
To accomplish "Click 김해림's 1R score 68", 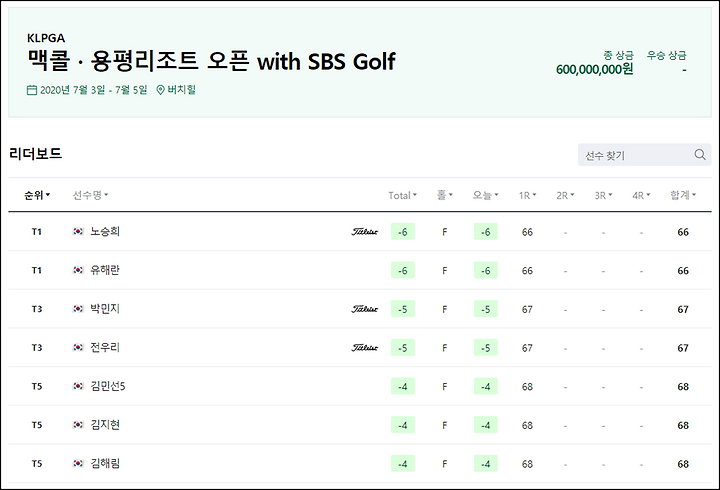I will click(x=527, y=464).
